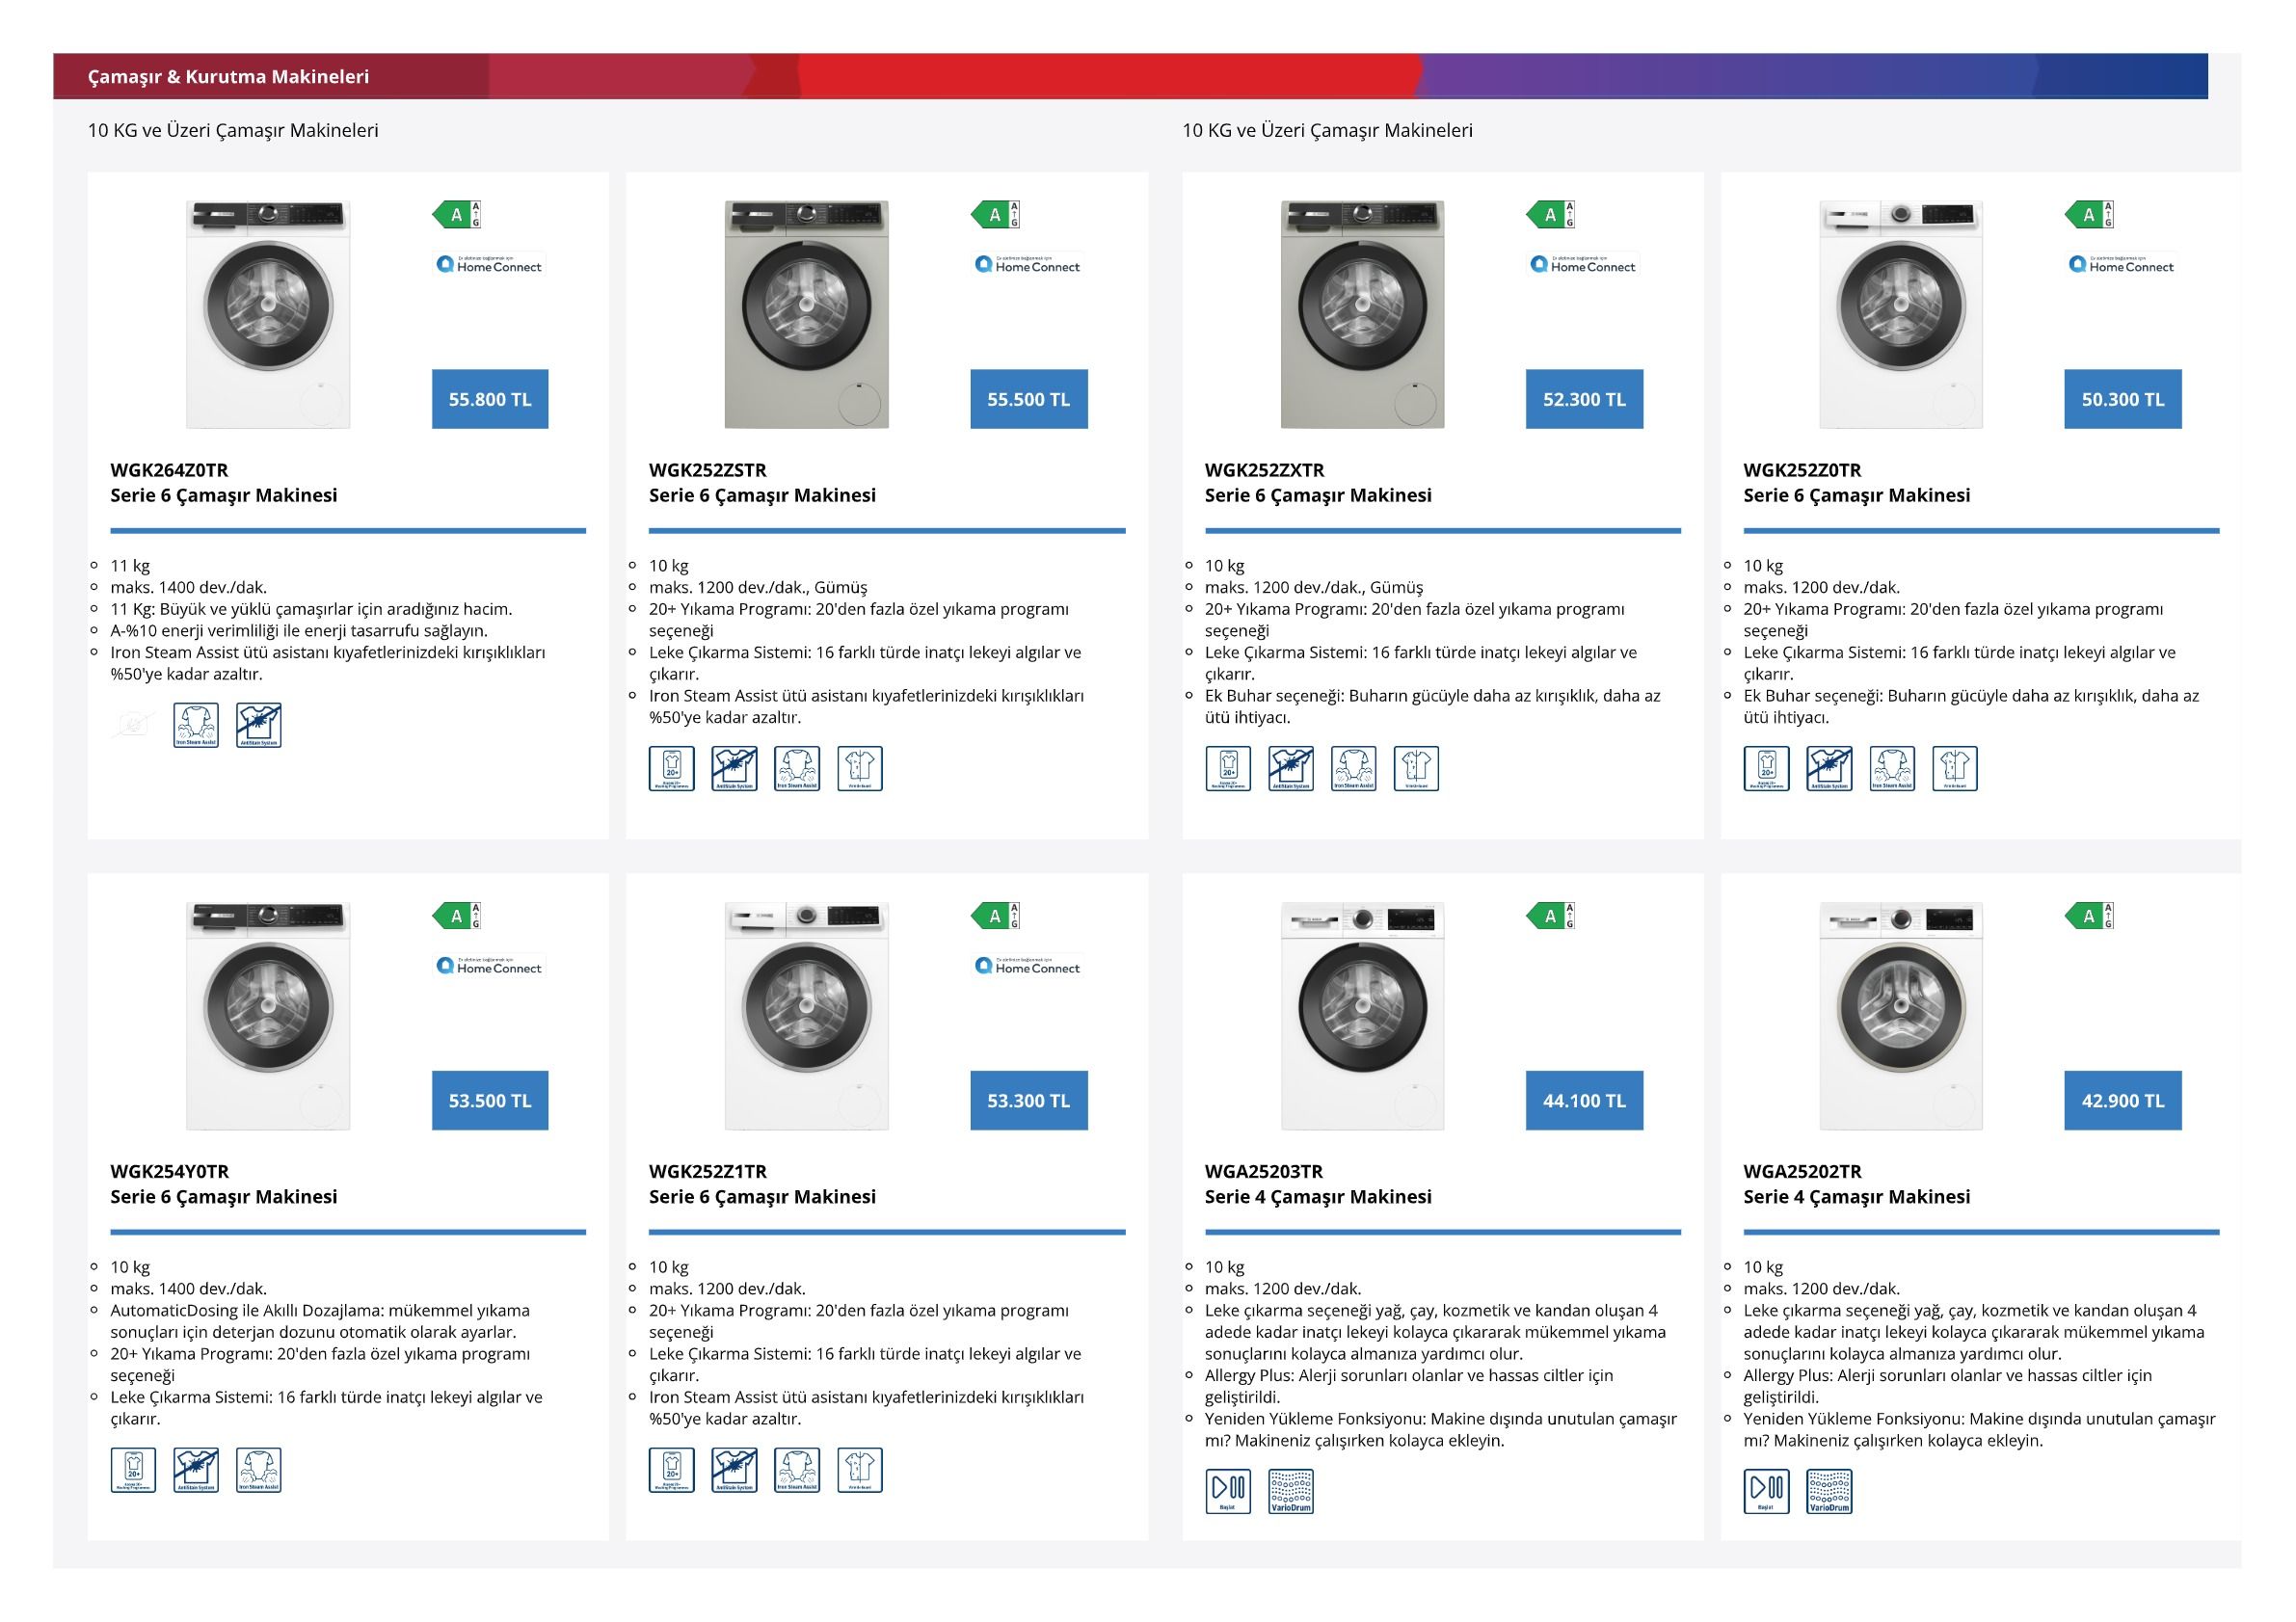Click the Home Connect logo on WGK252Z1TR card

click(1028, 965)
